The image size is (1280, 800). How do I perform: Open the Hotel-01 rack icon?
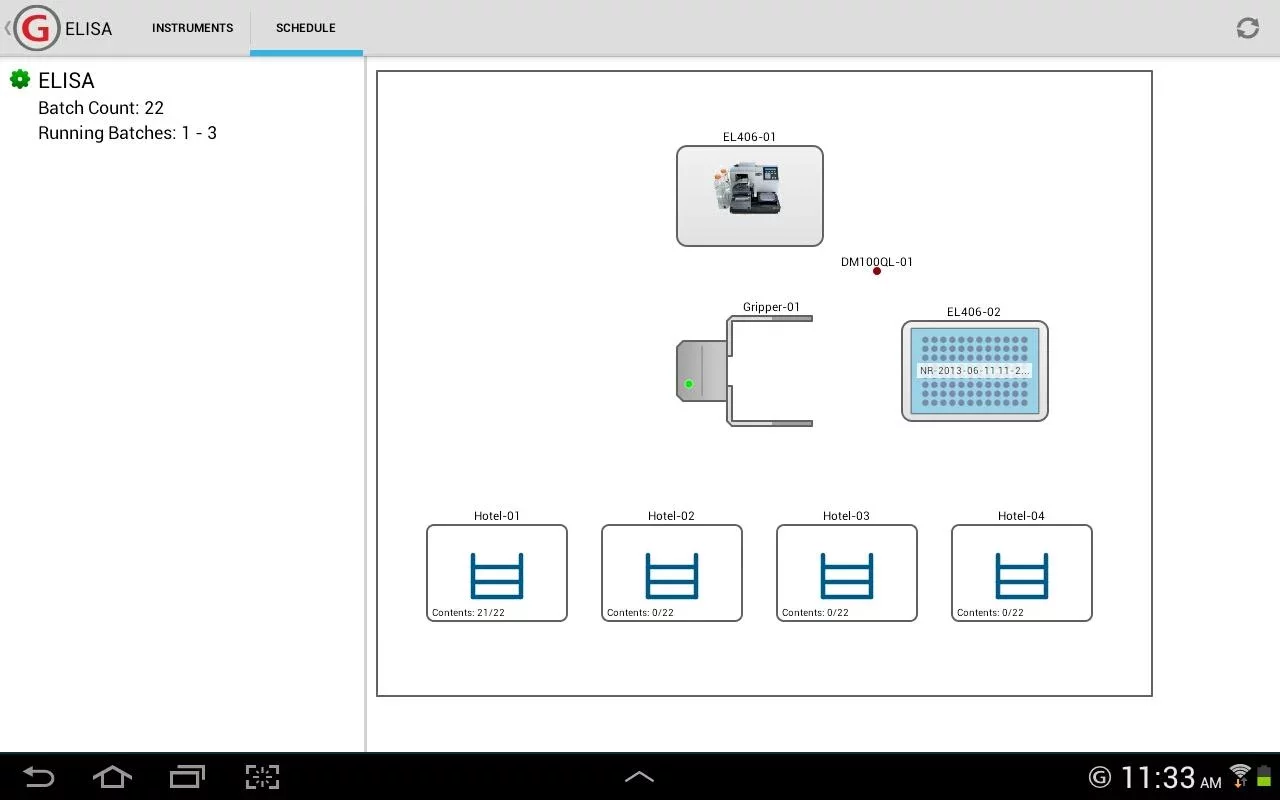click(x=496, y=573)
